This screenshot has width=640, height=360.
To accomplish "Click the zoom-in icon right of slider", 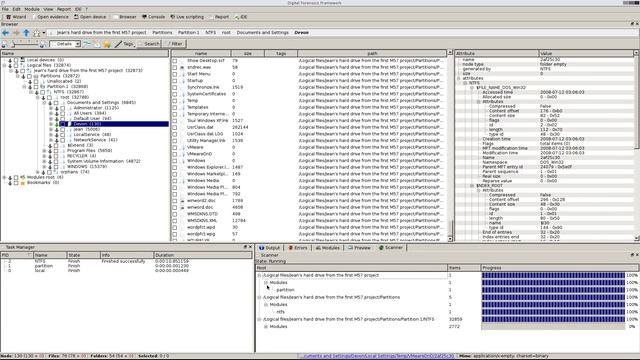I will (x=42, y=44).
